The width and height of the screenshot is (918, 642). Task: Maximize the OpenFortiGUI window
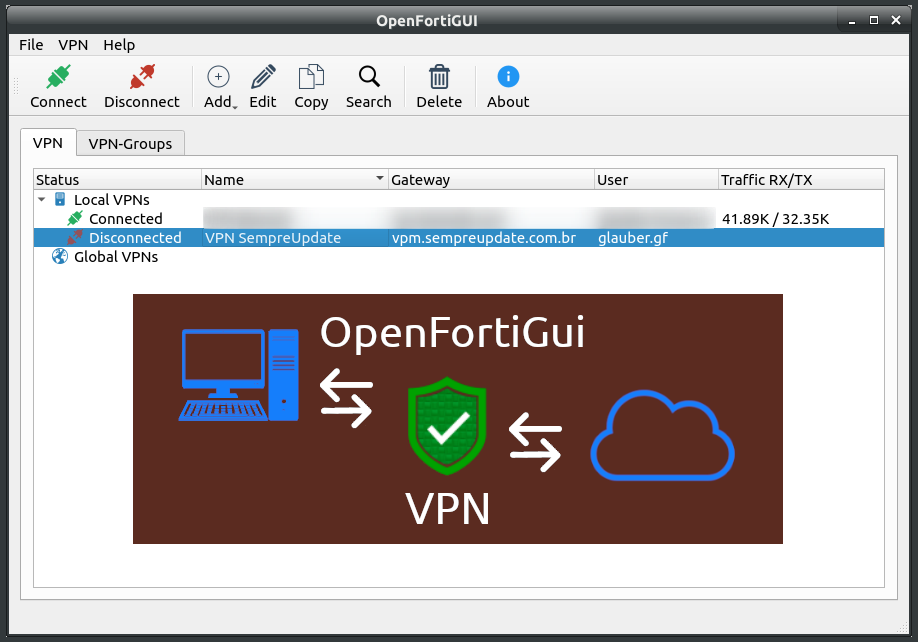874,20
